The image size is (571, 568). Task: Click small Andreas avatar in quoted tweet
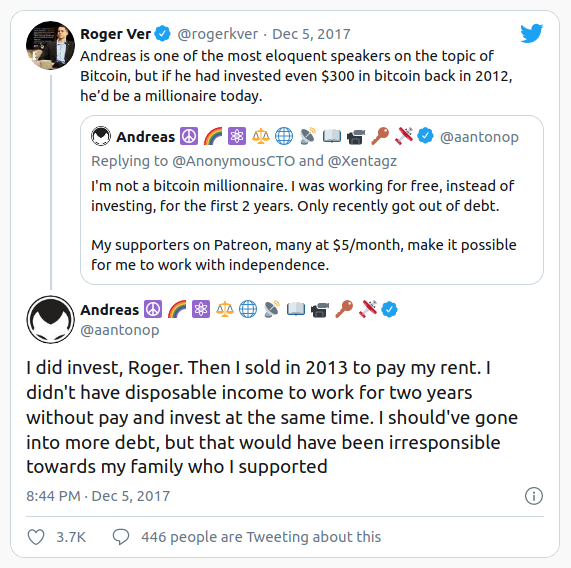101,136
